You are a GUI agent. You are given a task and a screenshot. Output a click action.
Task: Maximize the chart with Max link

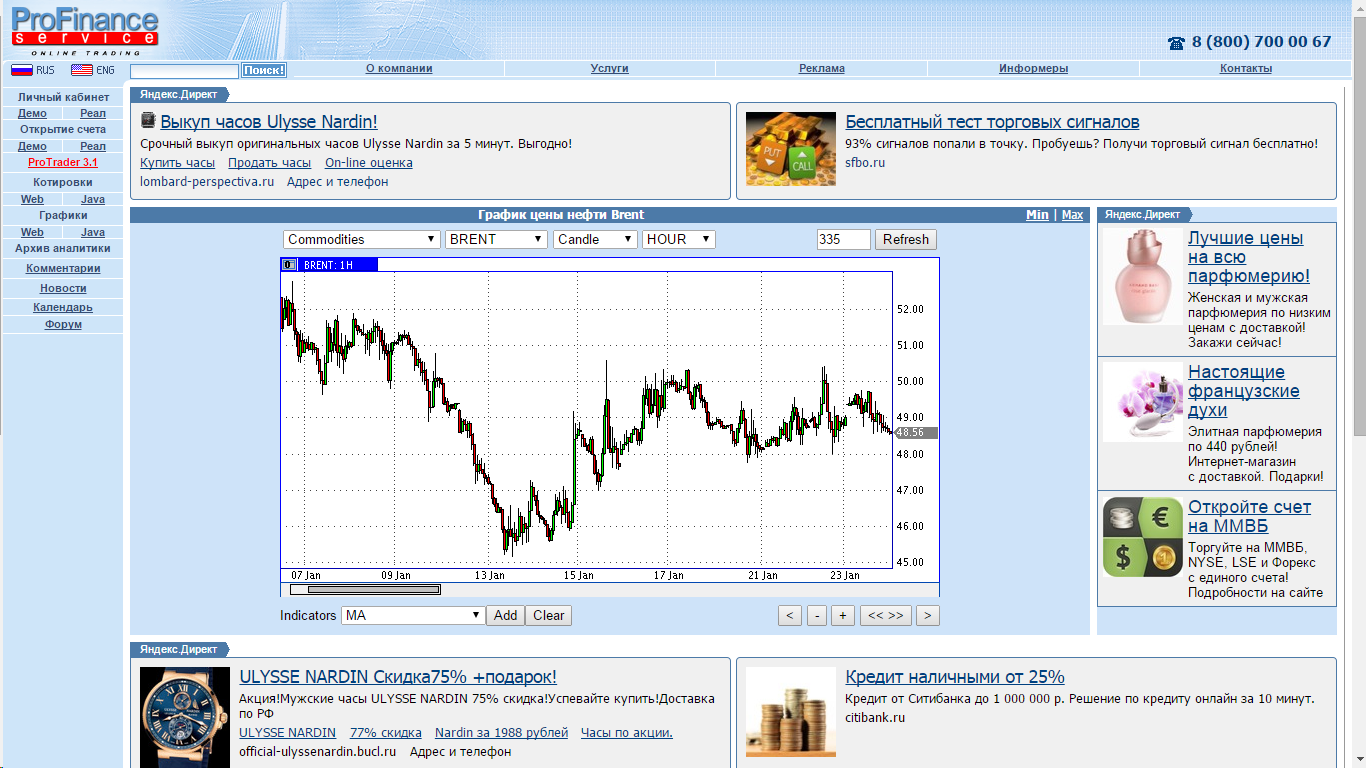1072,215
